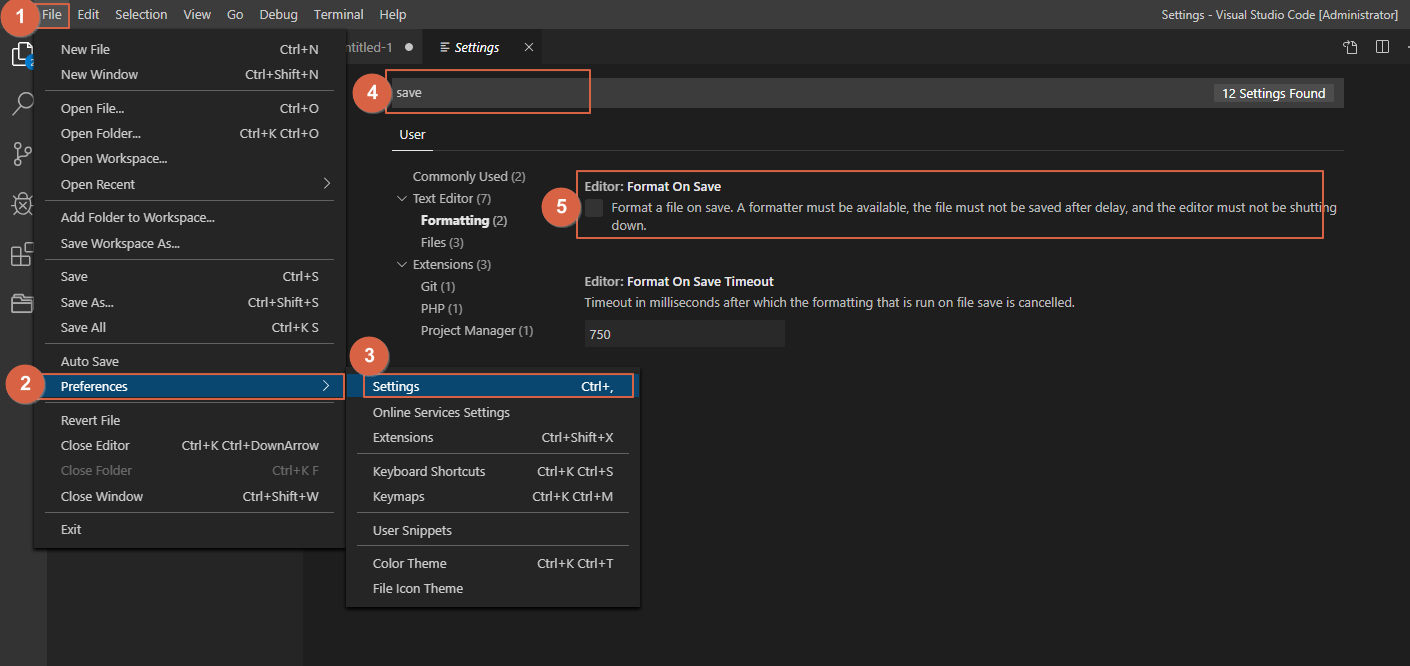The height and width of the screenshot is (666, 1410).
Task: Choose New Window from the File menu
Action: click(x=189, y=74)
